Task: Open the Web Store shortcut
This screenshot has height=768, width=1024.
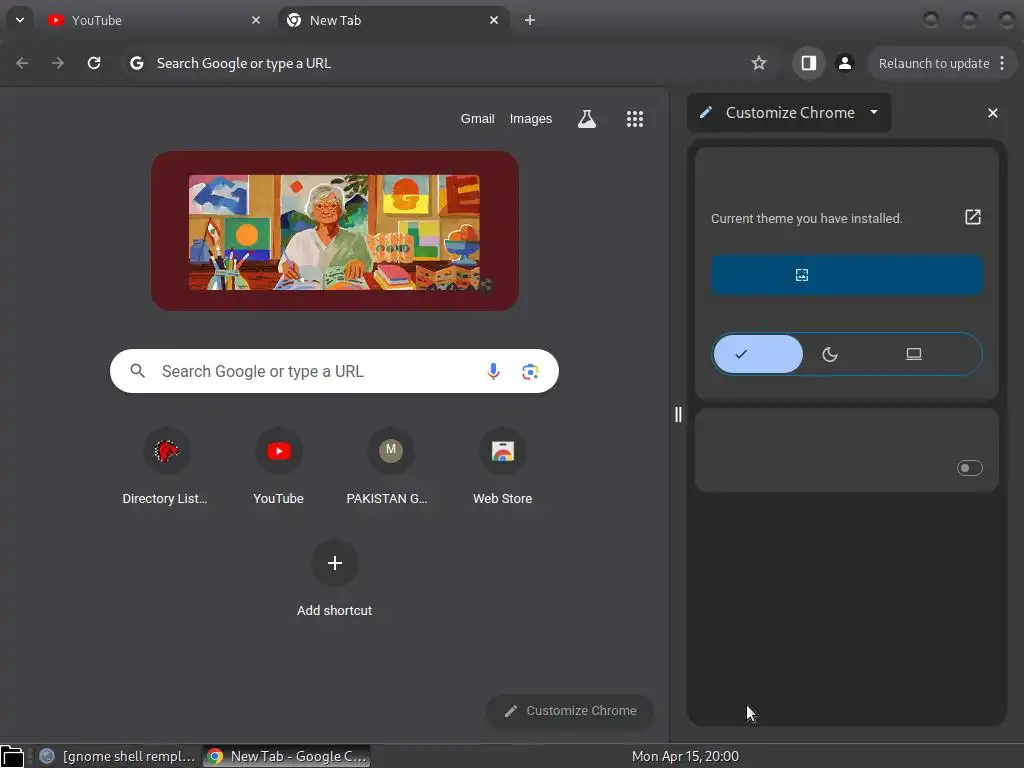Action: point(502,468)
